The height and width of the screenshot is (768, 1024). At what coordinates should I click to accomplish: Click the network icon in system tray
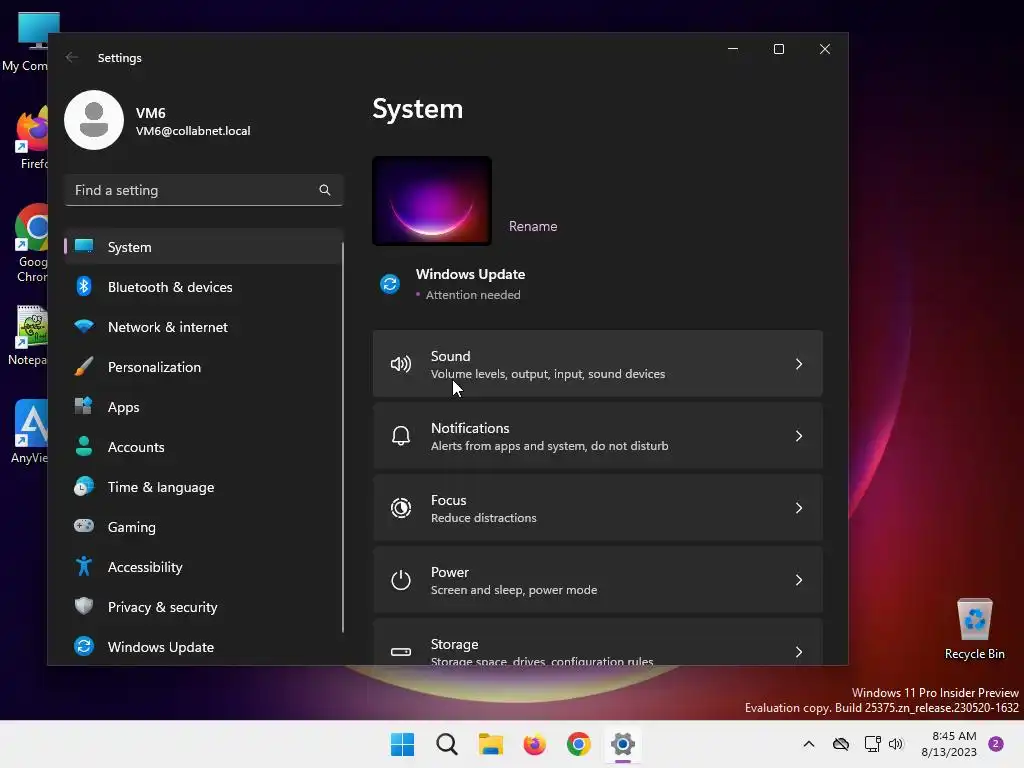(872, 744)
